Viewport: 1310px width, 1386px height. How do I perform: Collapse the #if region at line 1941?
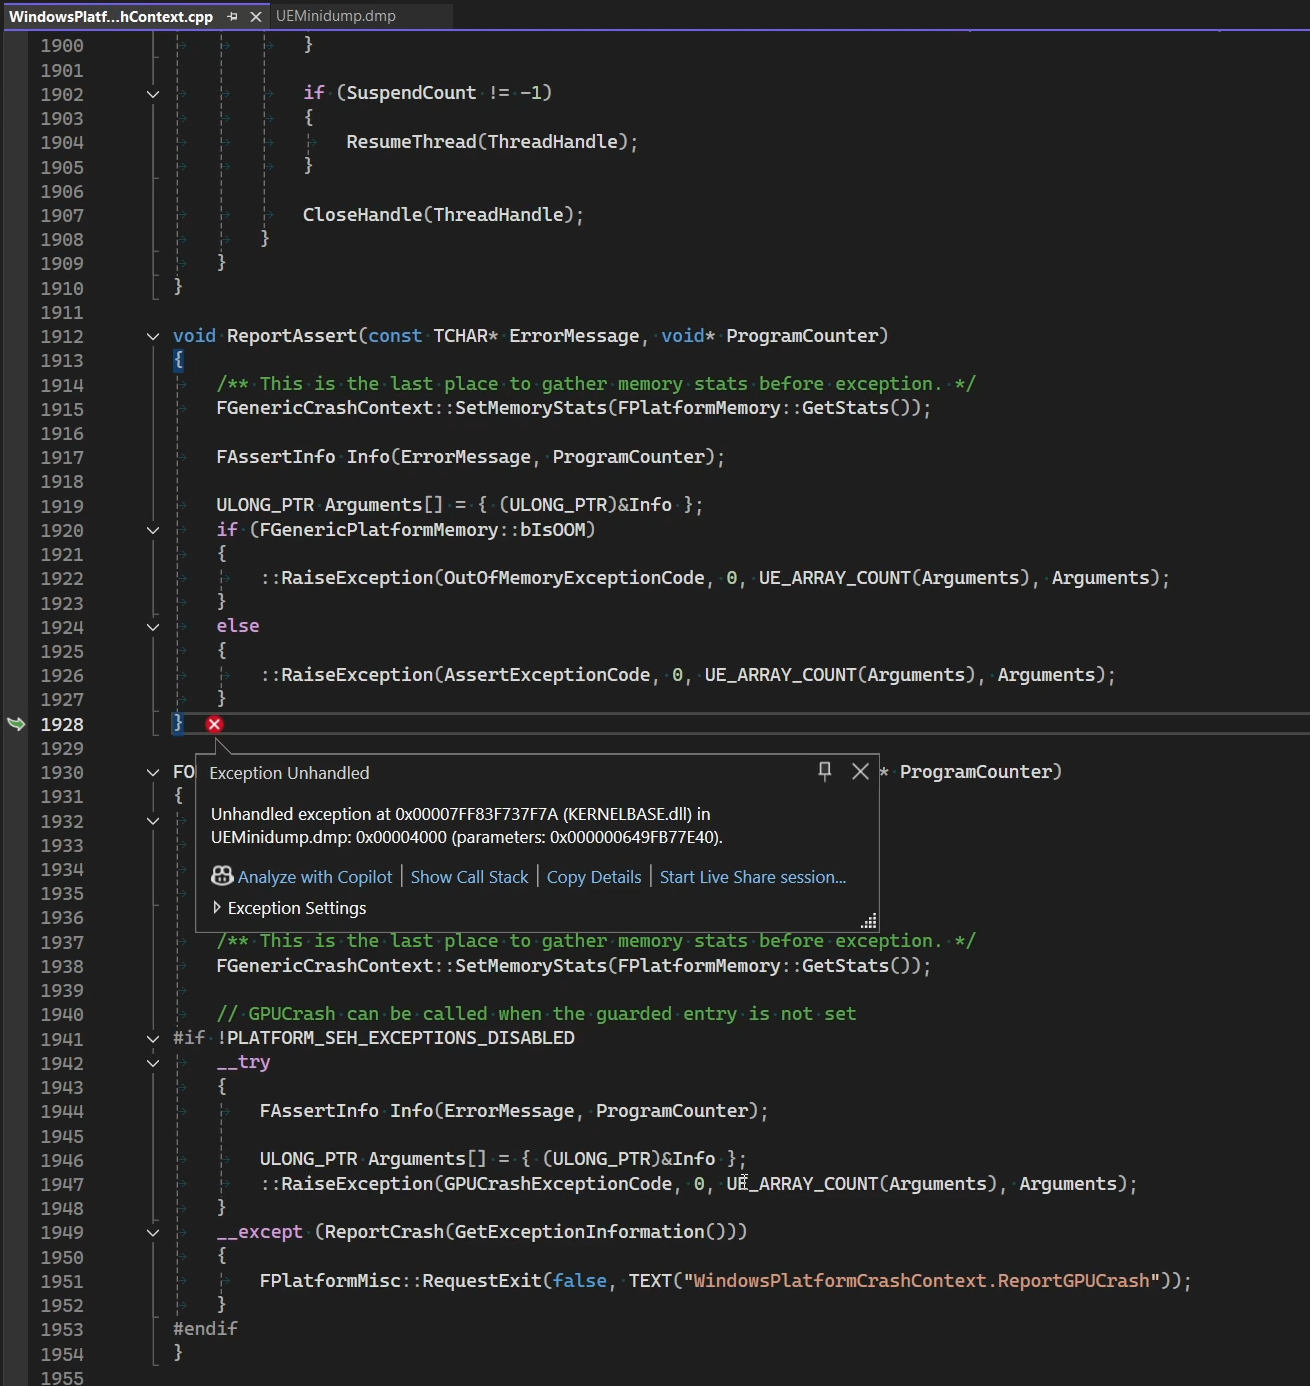(x=153, y=1039)
